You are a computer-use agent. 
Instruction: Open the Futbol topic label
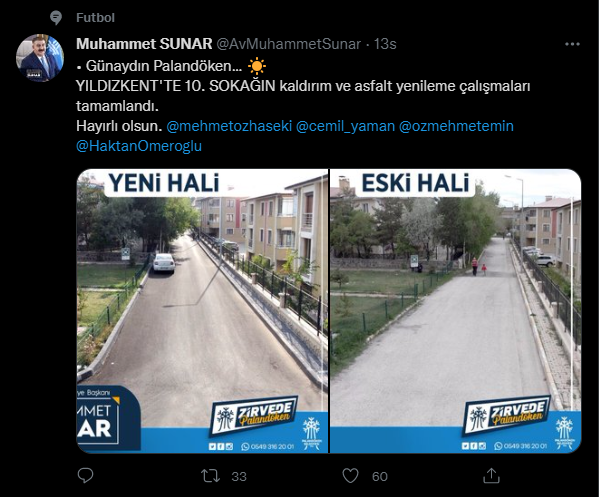(x=95, y=18)
